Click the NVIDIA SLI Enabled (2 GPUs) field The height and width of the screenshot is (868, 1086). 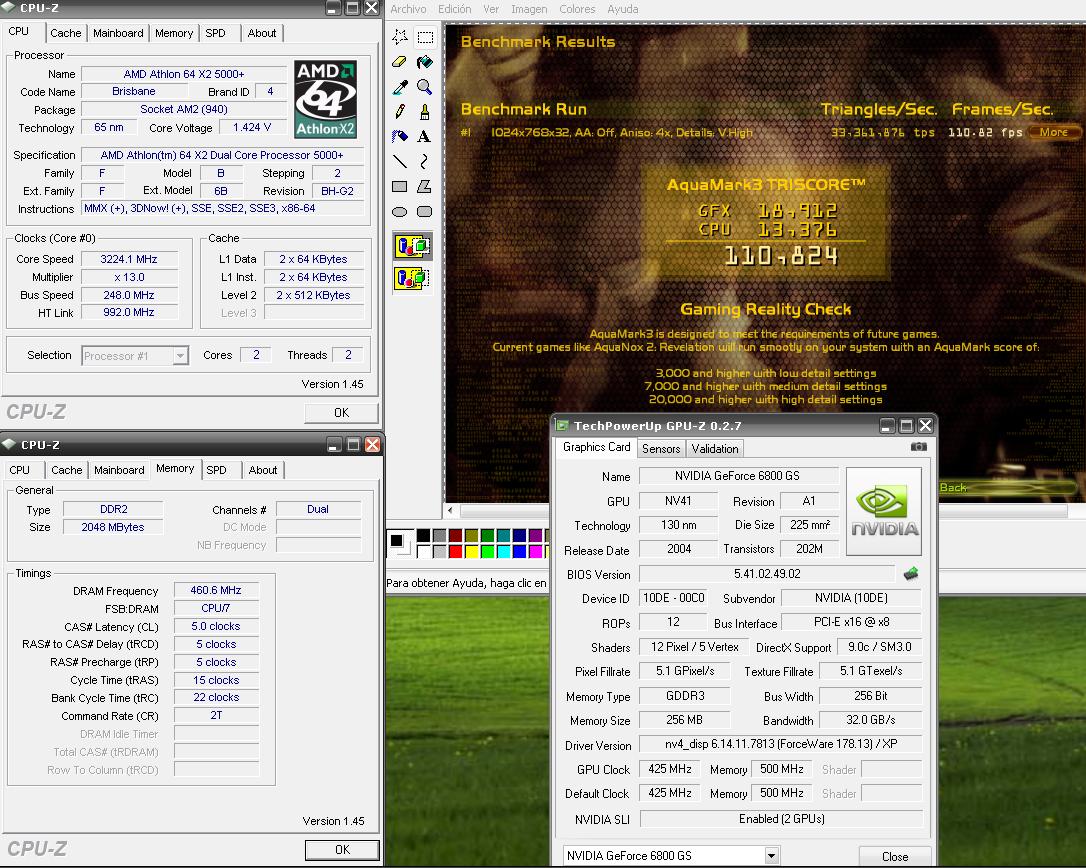pyautogui.click(x=781, y=819)
